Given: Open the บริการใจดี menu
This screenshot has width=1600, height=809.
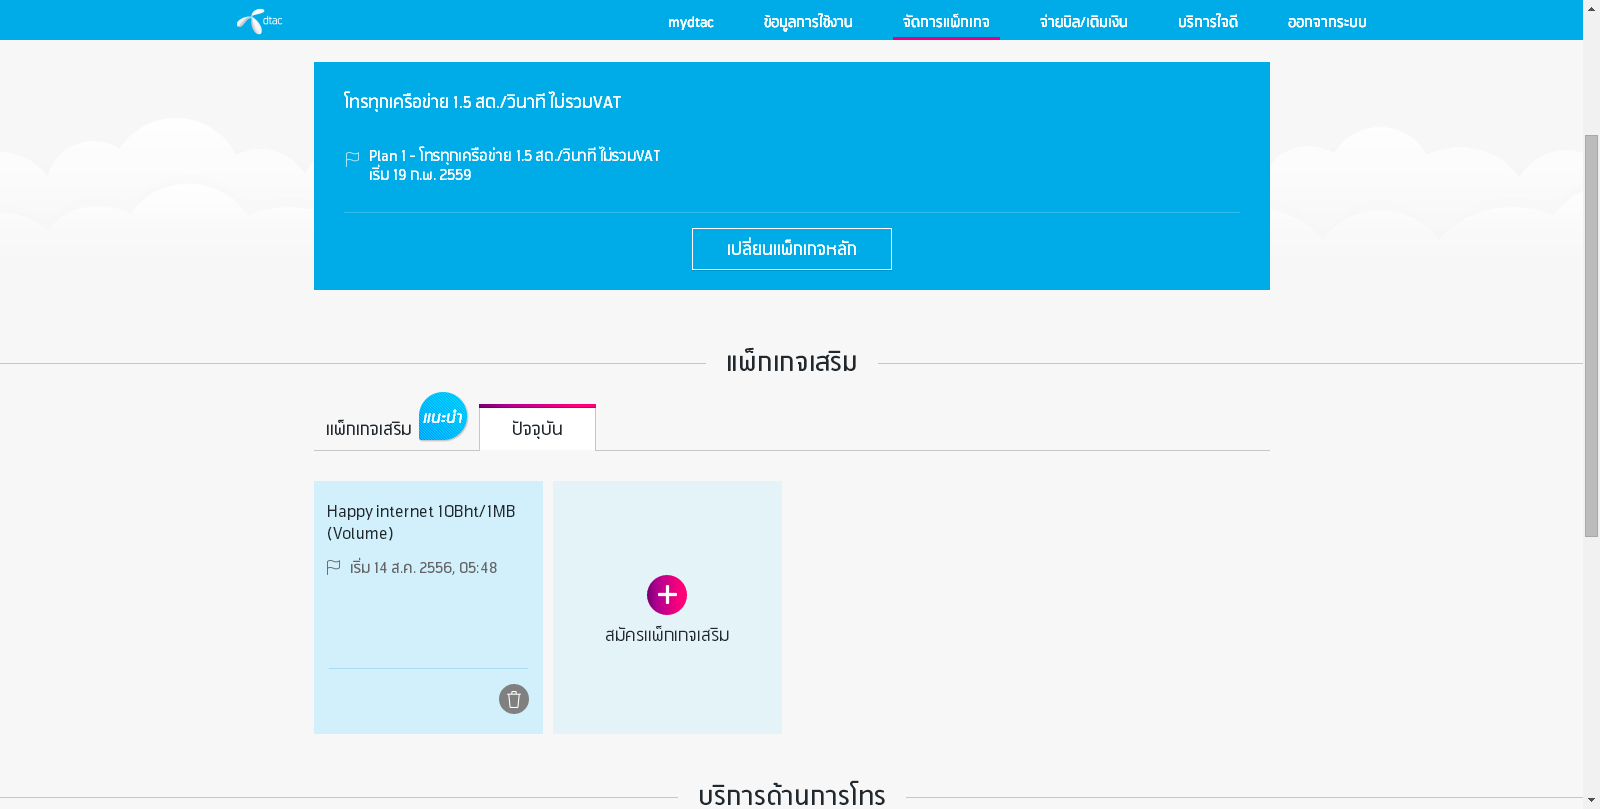Looking at the screenshot, I should point(1208,22).
